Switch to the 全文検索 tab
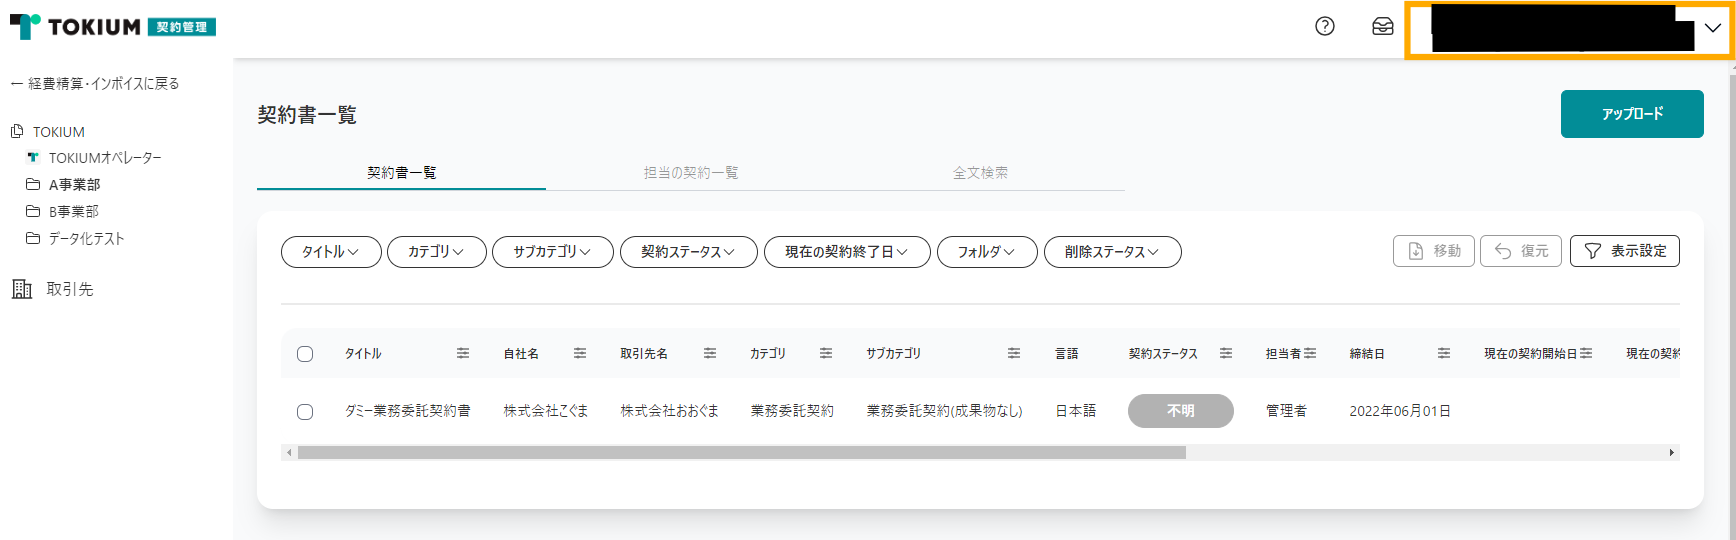The height and width of the screenshot is (540, 1736). pyautogui.click(x=980, y=173)
